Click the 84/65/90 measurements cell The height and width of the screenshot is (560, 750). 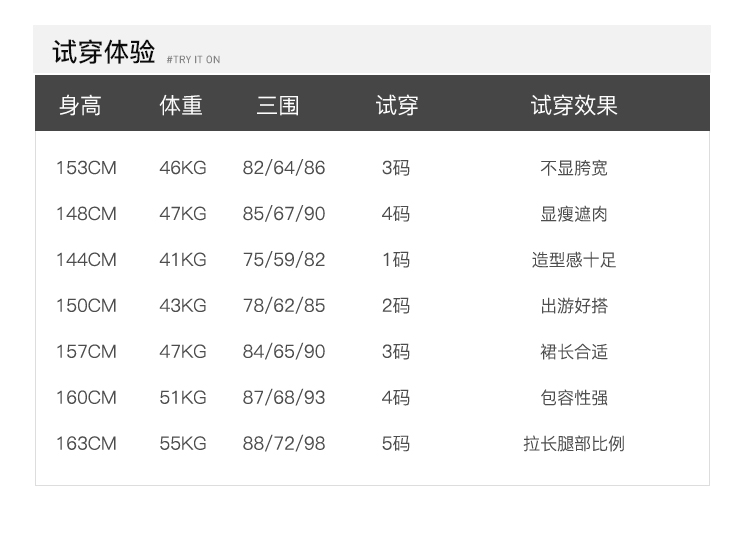pyautogui.click(x=284, y=352)
